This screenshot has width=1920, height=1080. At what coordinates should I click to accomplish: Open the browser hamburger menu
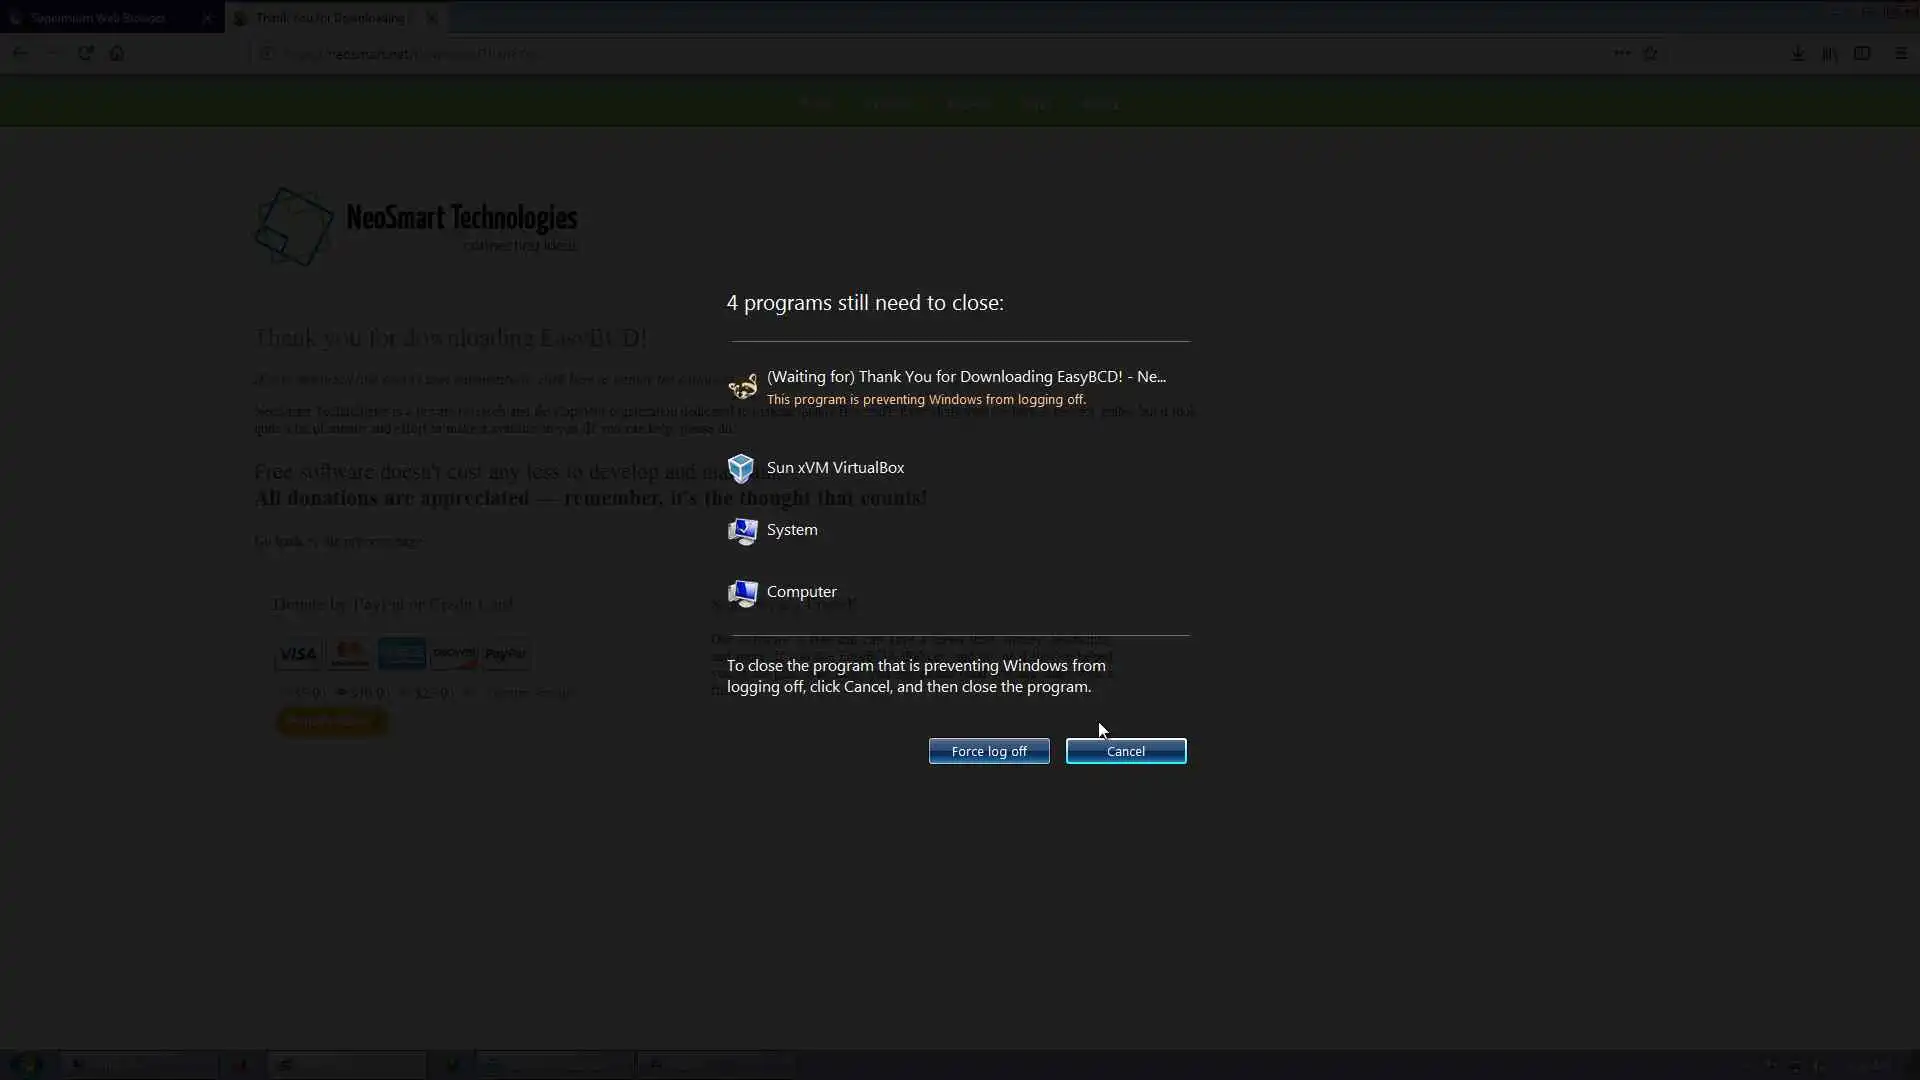(1900, 53)
